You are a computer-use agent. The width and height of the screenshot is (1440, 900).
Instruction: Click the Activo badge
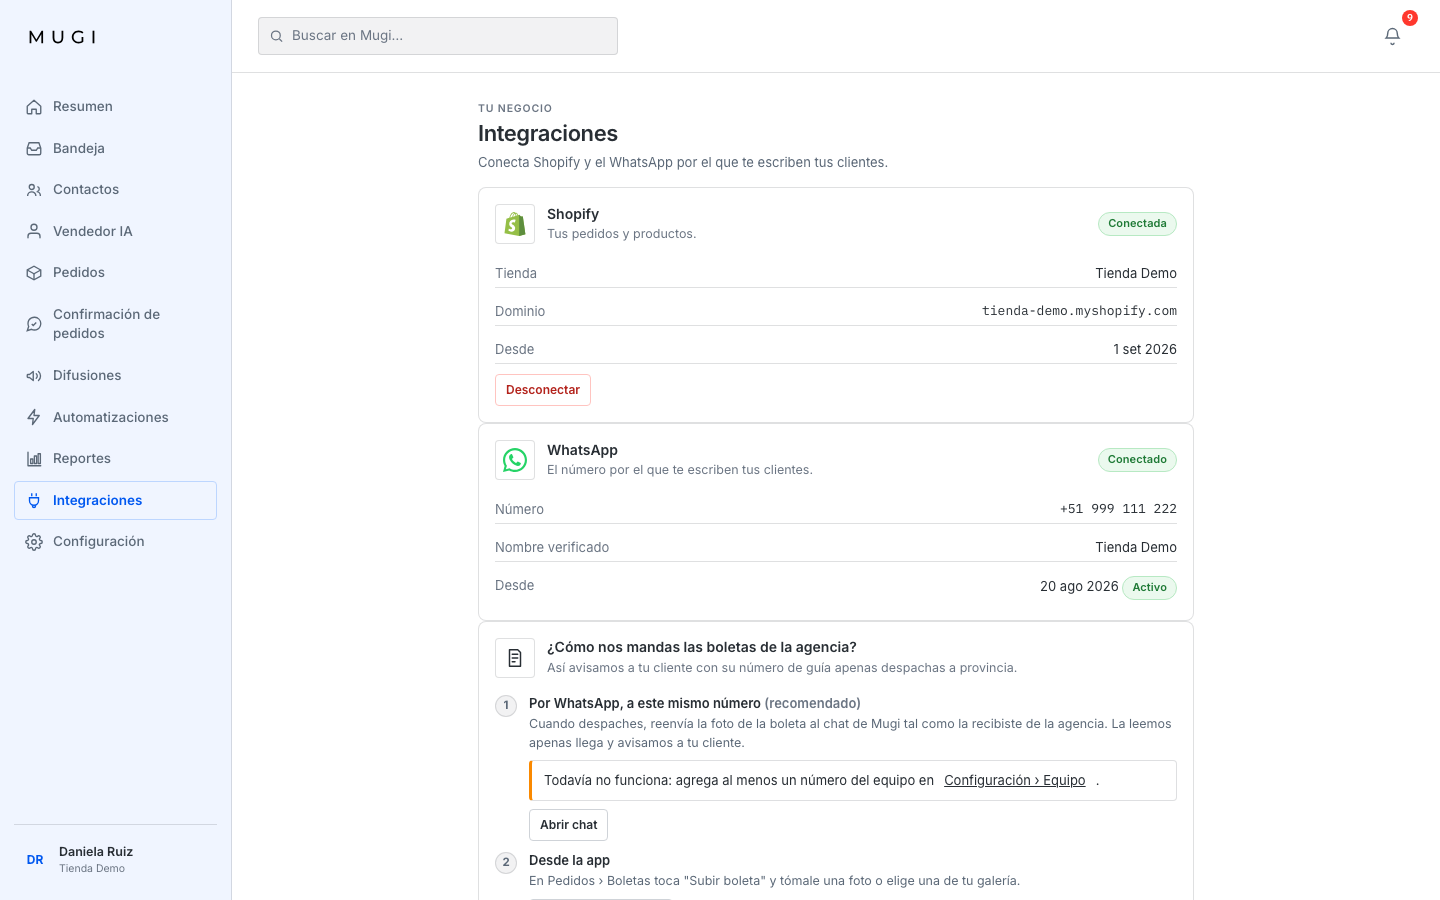[x=1149, y=588]
